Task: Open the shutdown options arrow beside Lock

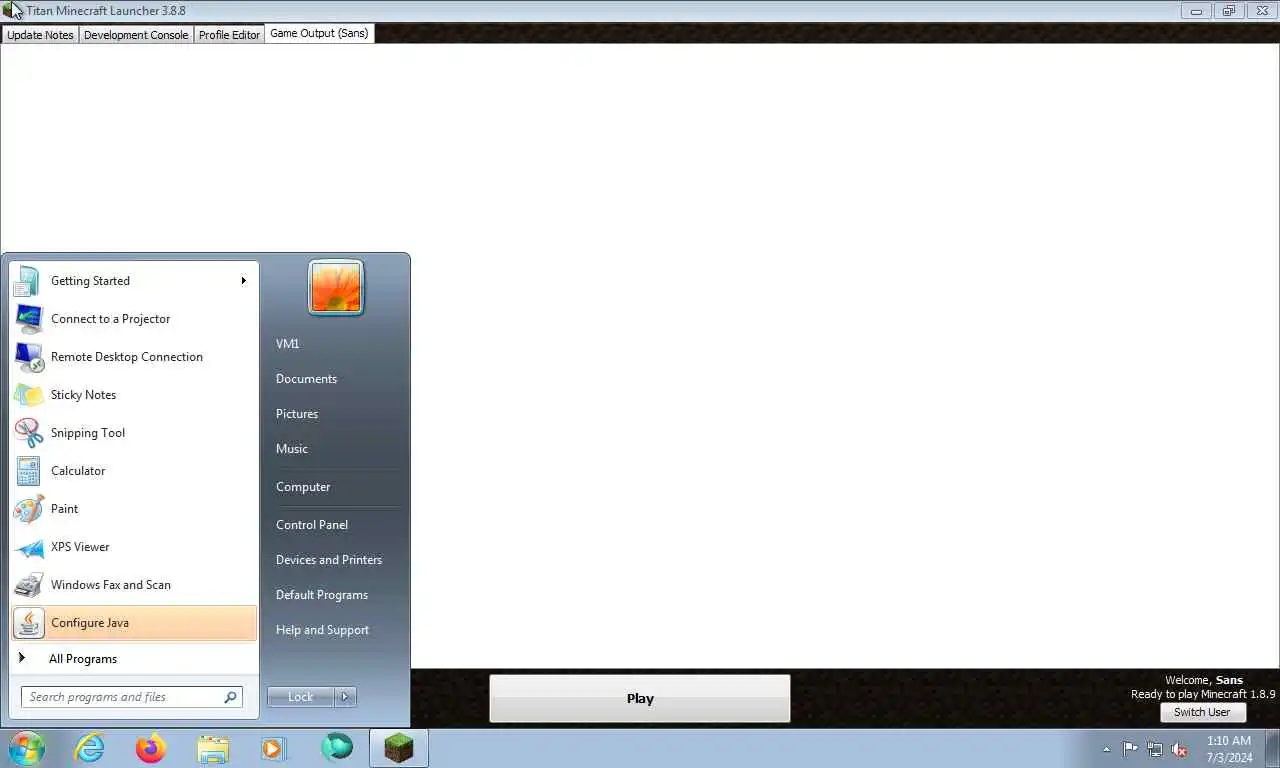Action: tap(345, 697)
